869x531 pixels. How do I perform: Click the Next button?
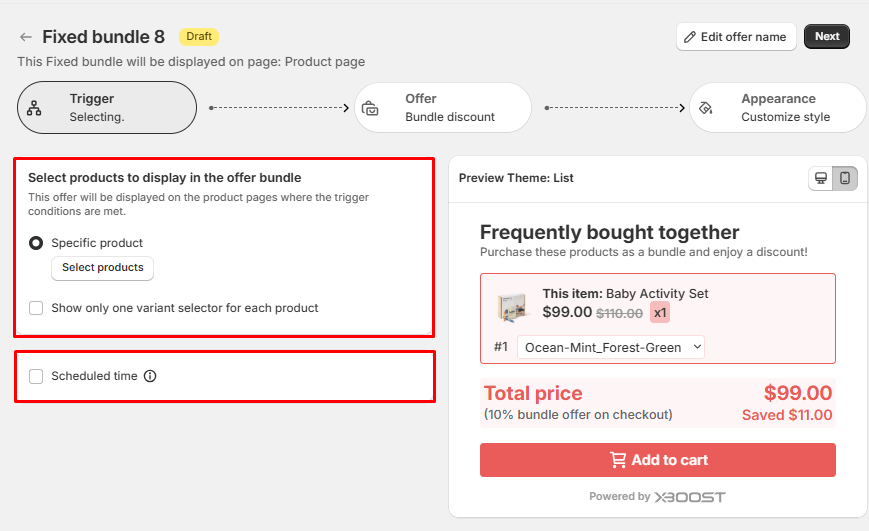[827, 37]
